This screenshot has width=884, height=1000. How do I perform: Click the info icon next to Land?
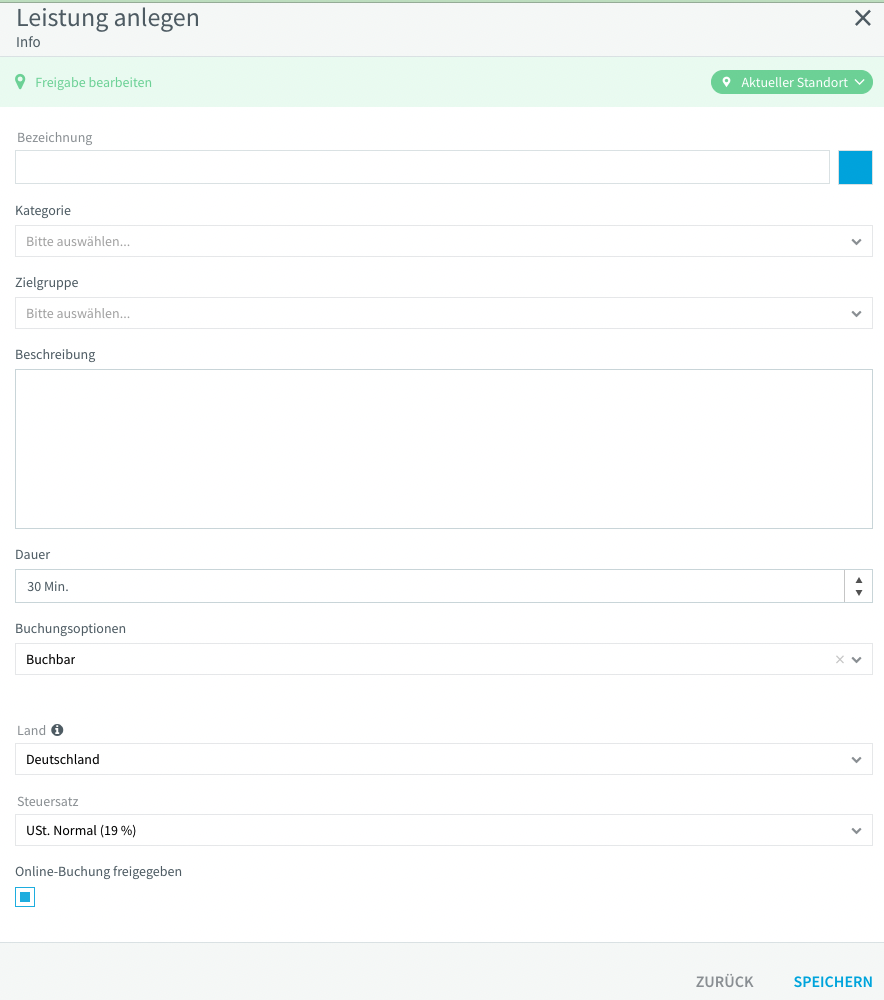coord(57,730)
